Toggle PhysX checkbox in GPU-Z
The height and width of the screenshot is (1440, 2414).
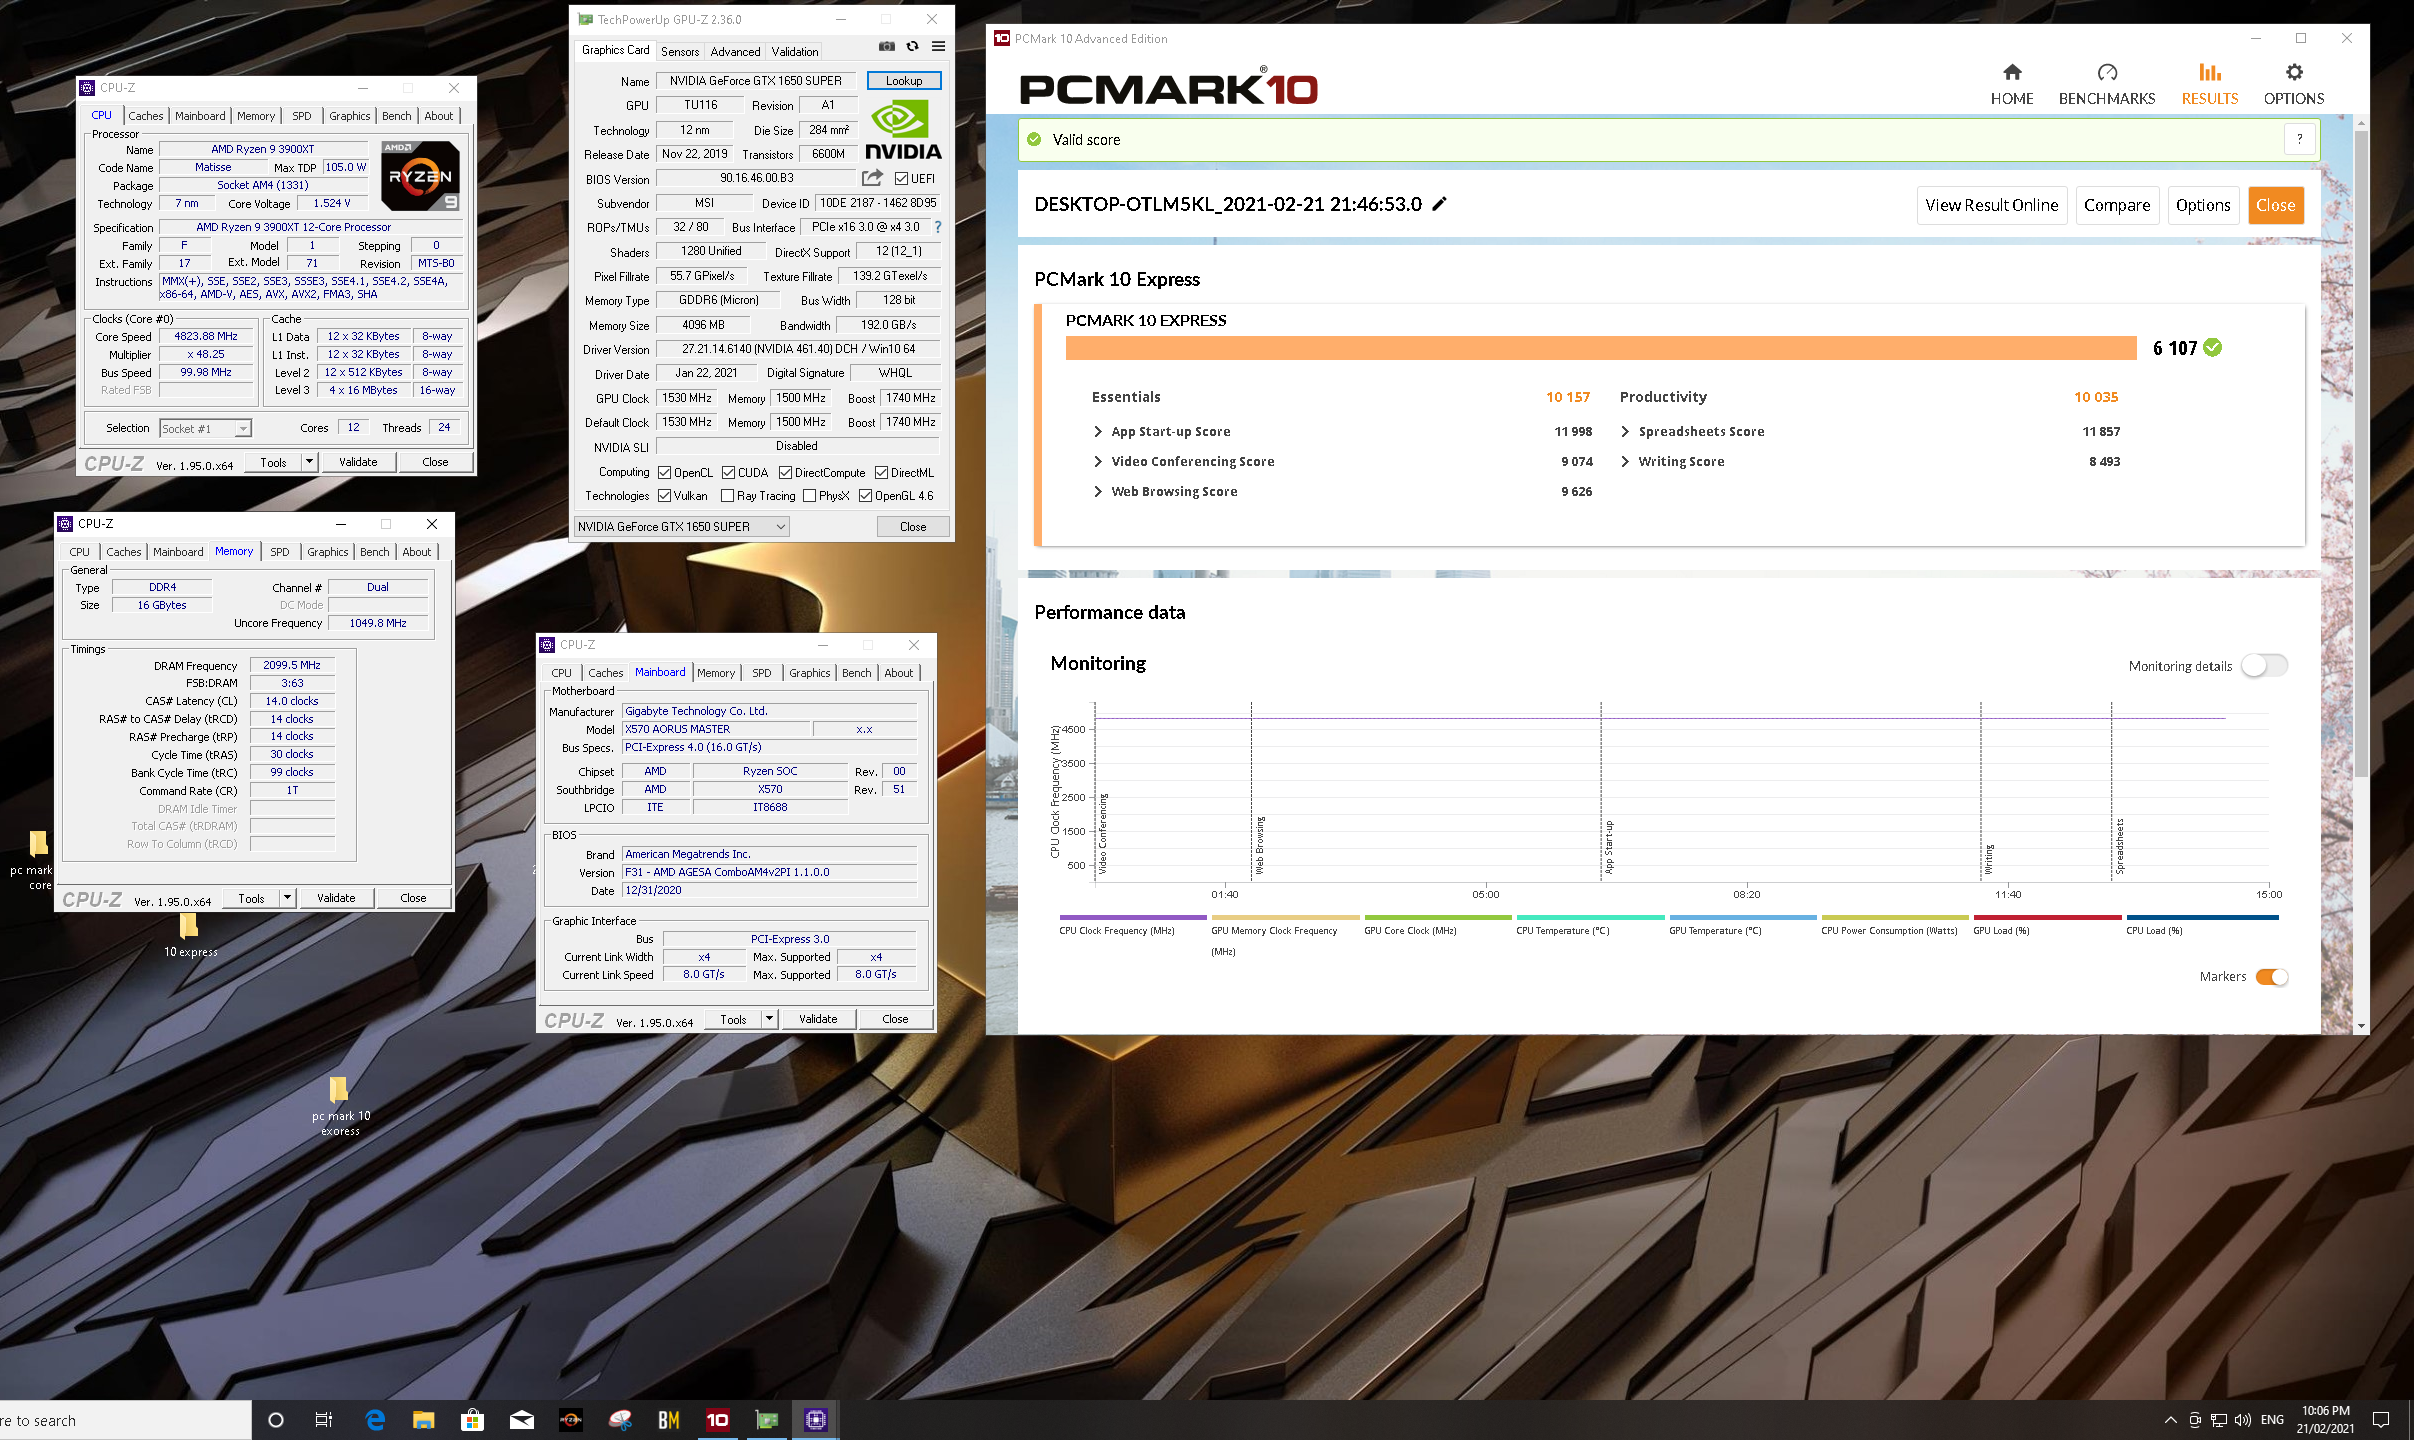pyautogui.click(x=809, y=496)
